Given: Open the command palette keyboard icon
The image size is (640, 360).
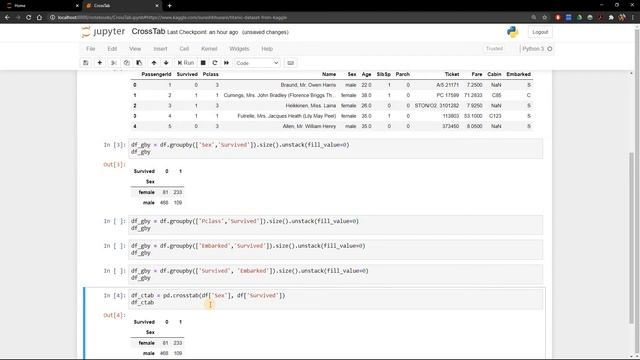Looking at the screenshot, I should (291, 63).
